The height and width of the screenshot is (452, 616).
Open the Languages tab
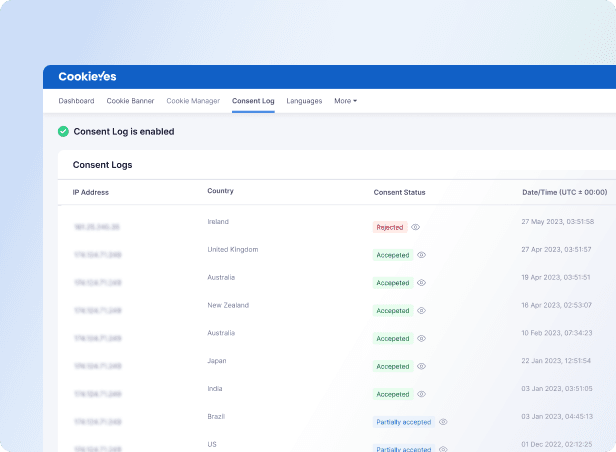click(x=304, y=101)
